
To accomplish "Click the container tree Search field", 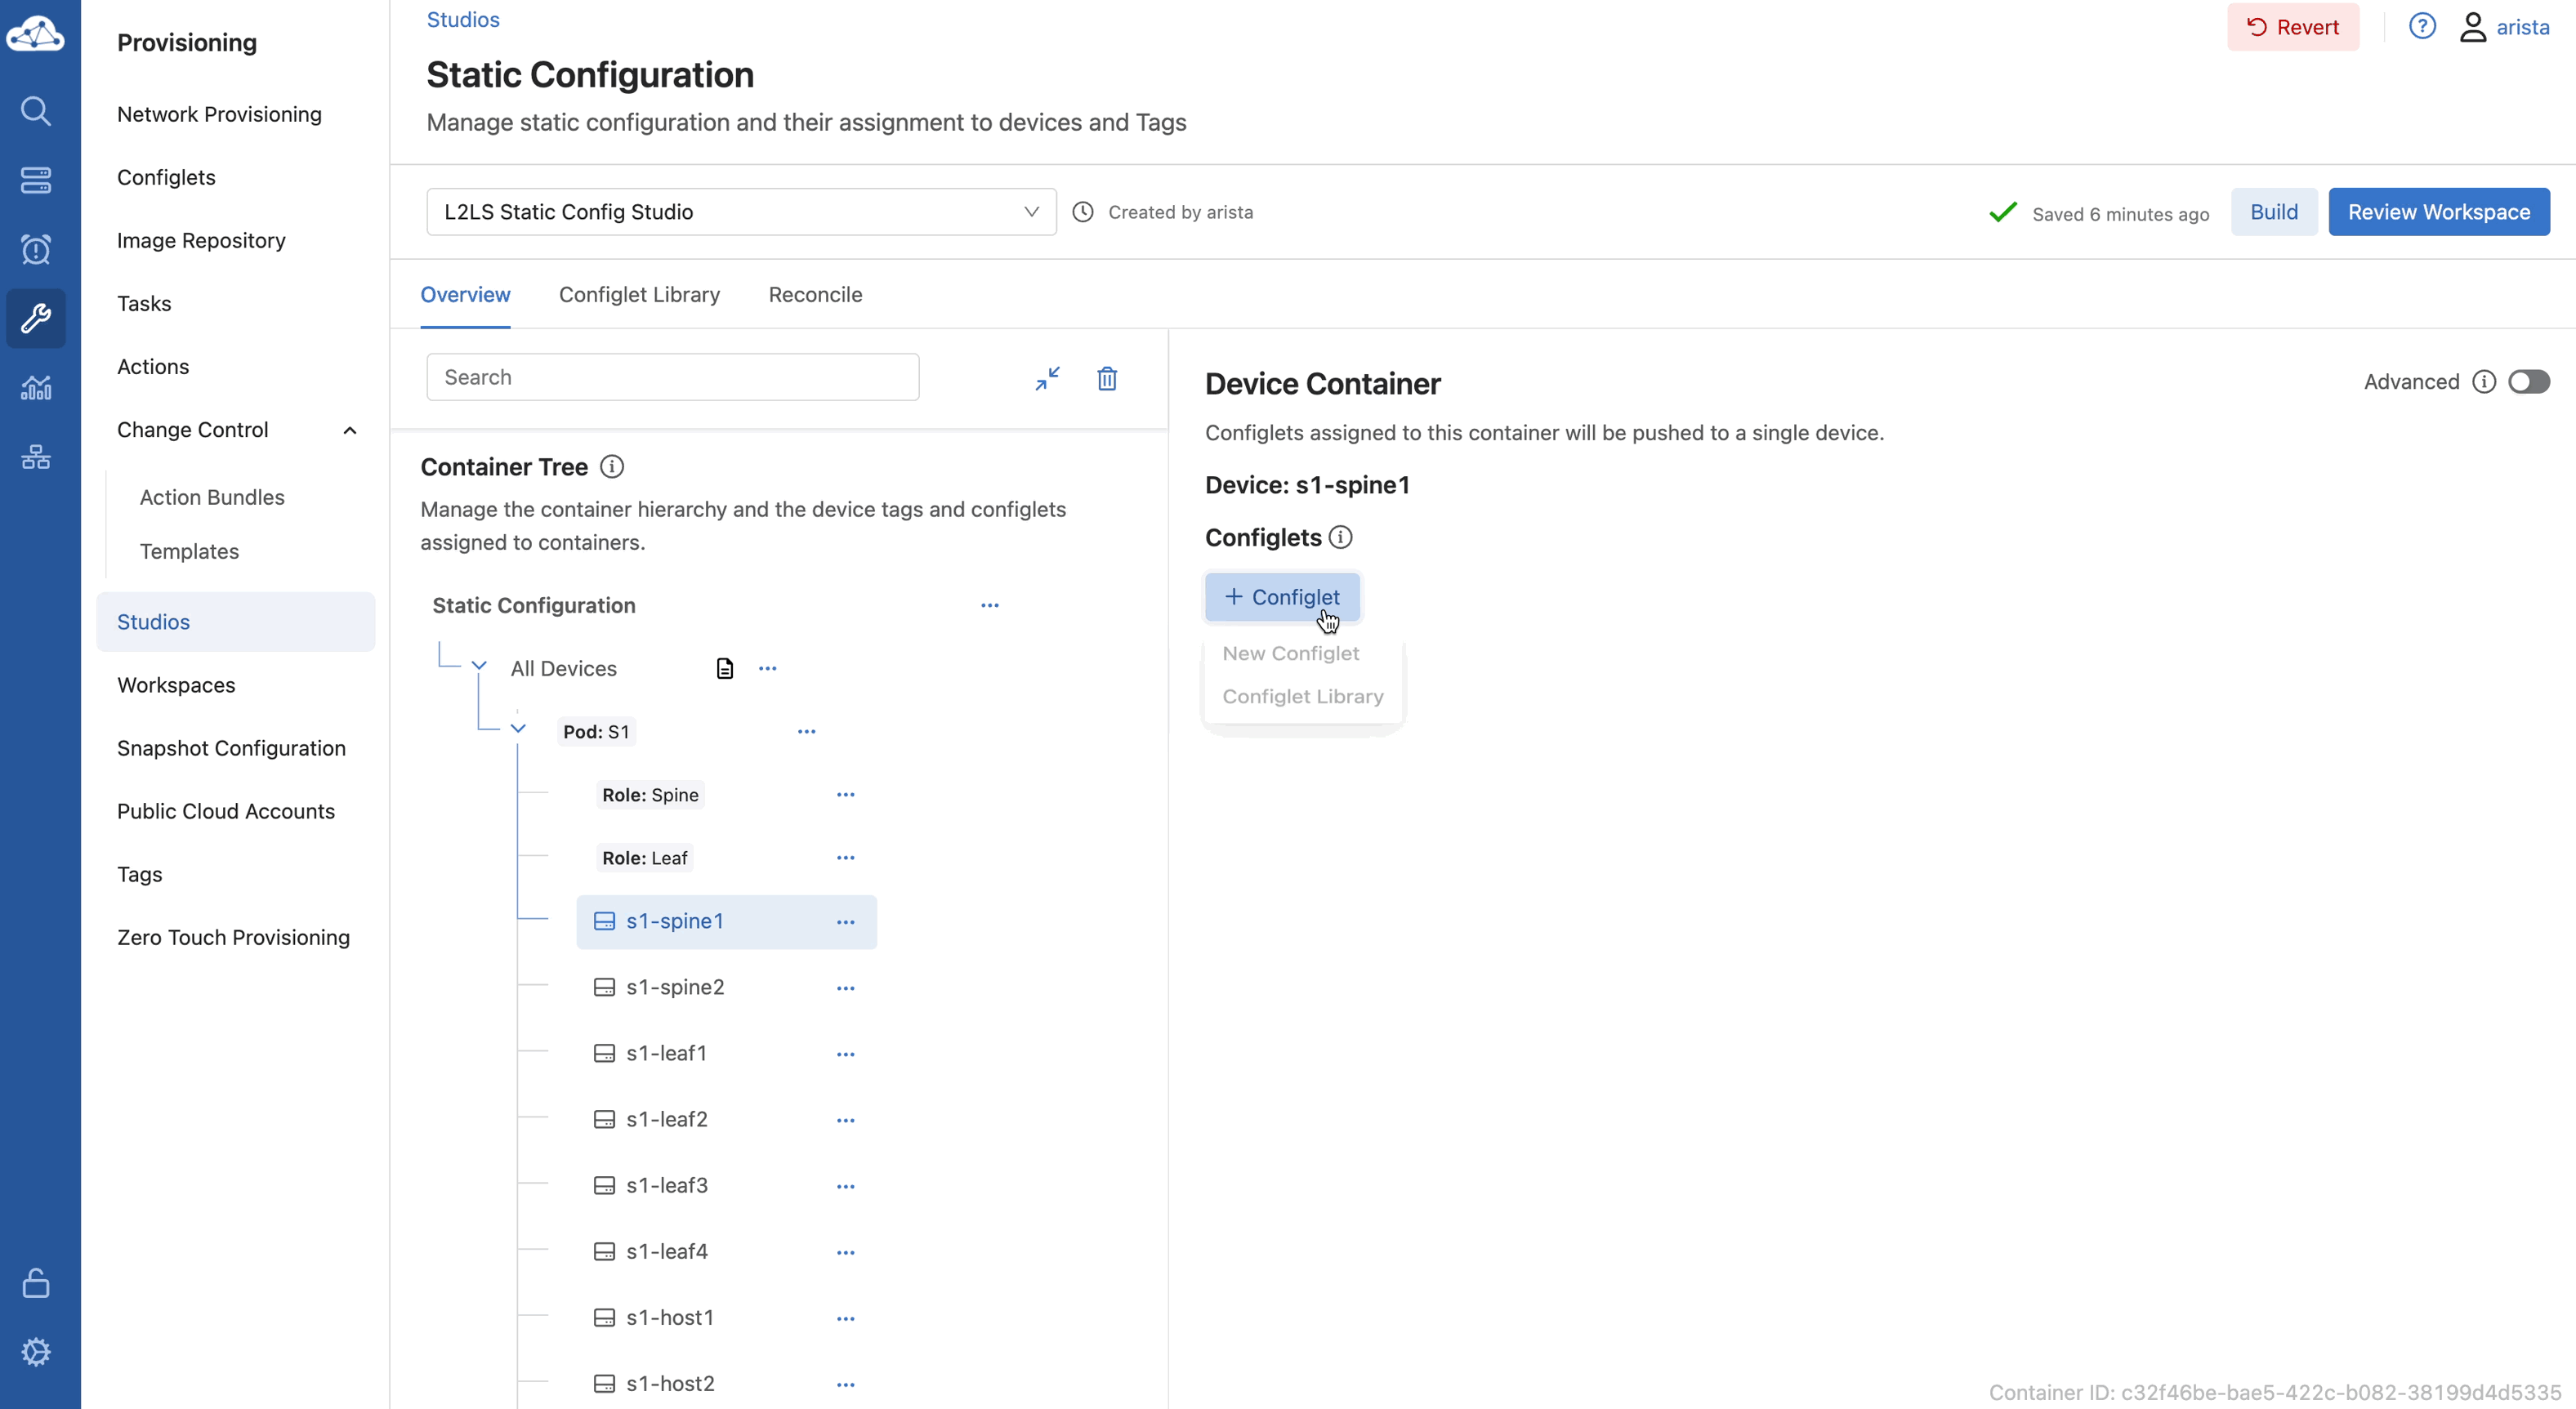I will [672, 377].
